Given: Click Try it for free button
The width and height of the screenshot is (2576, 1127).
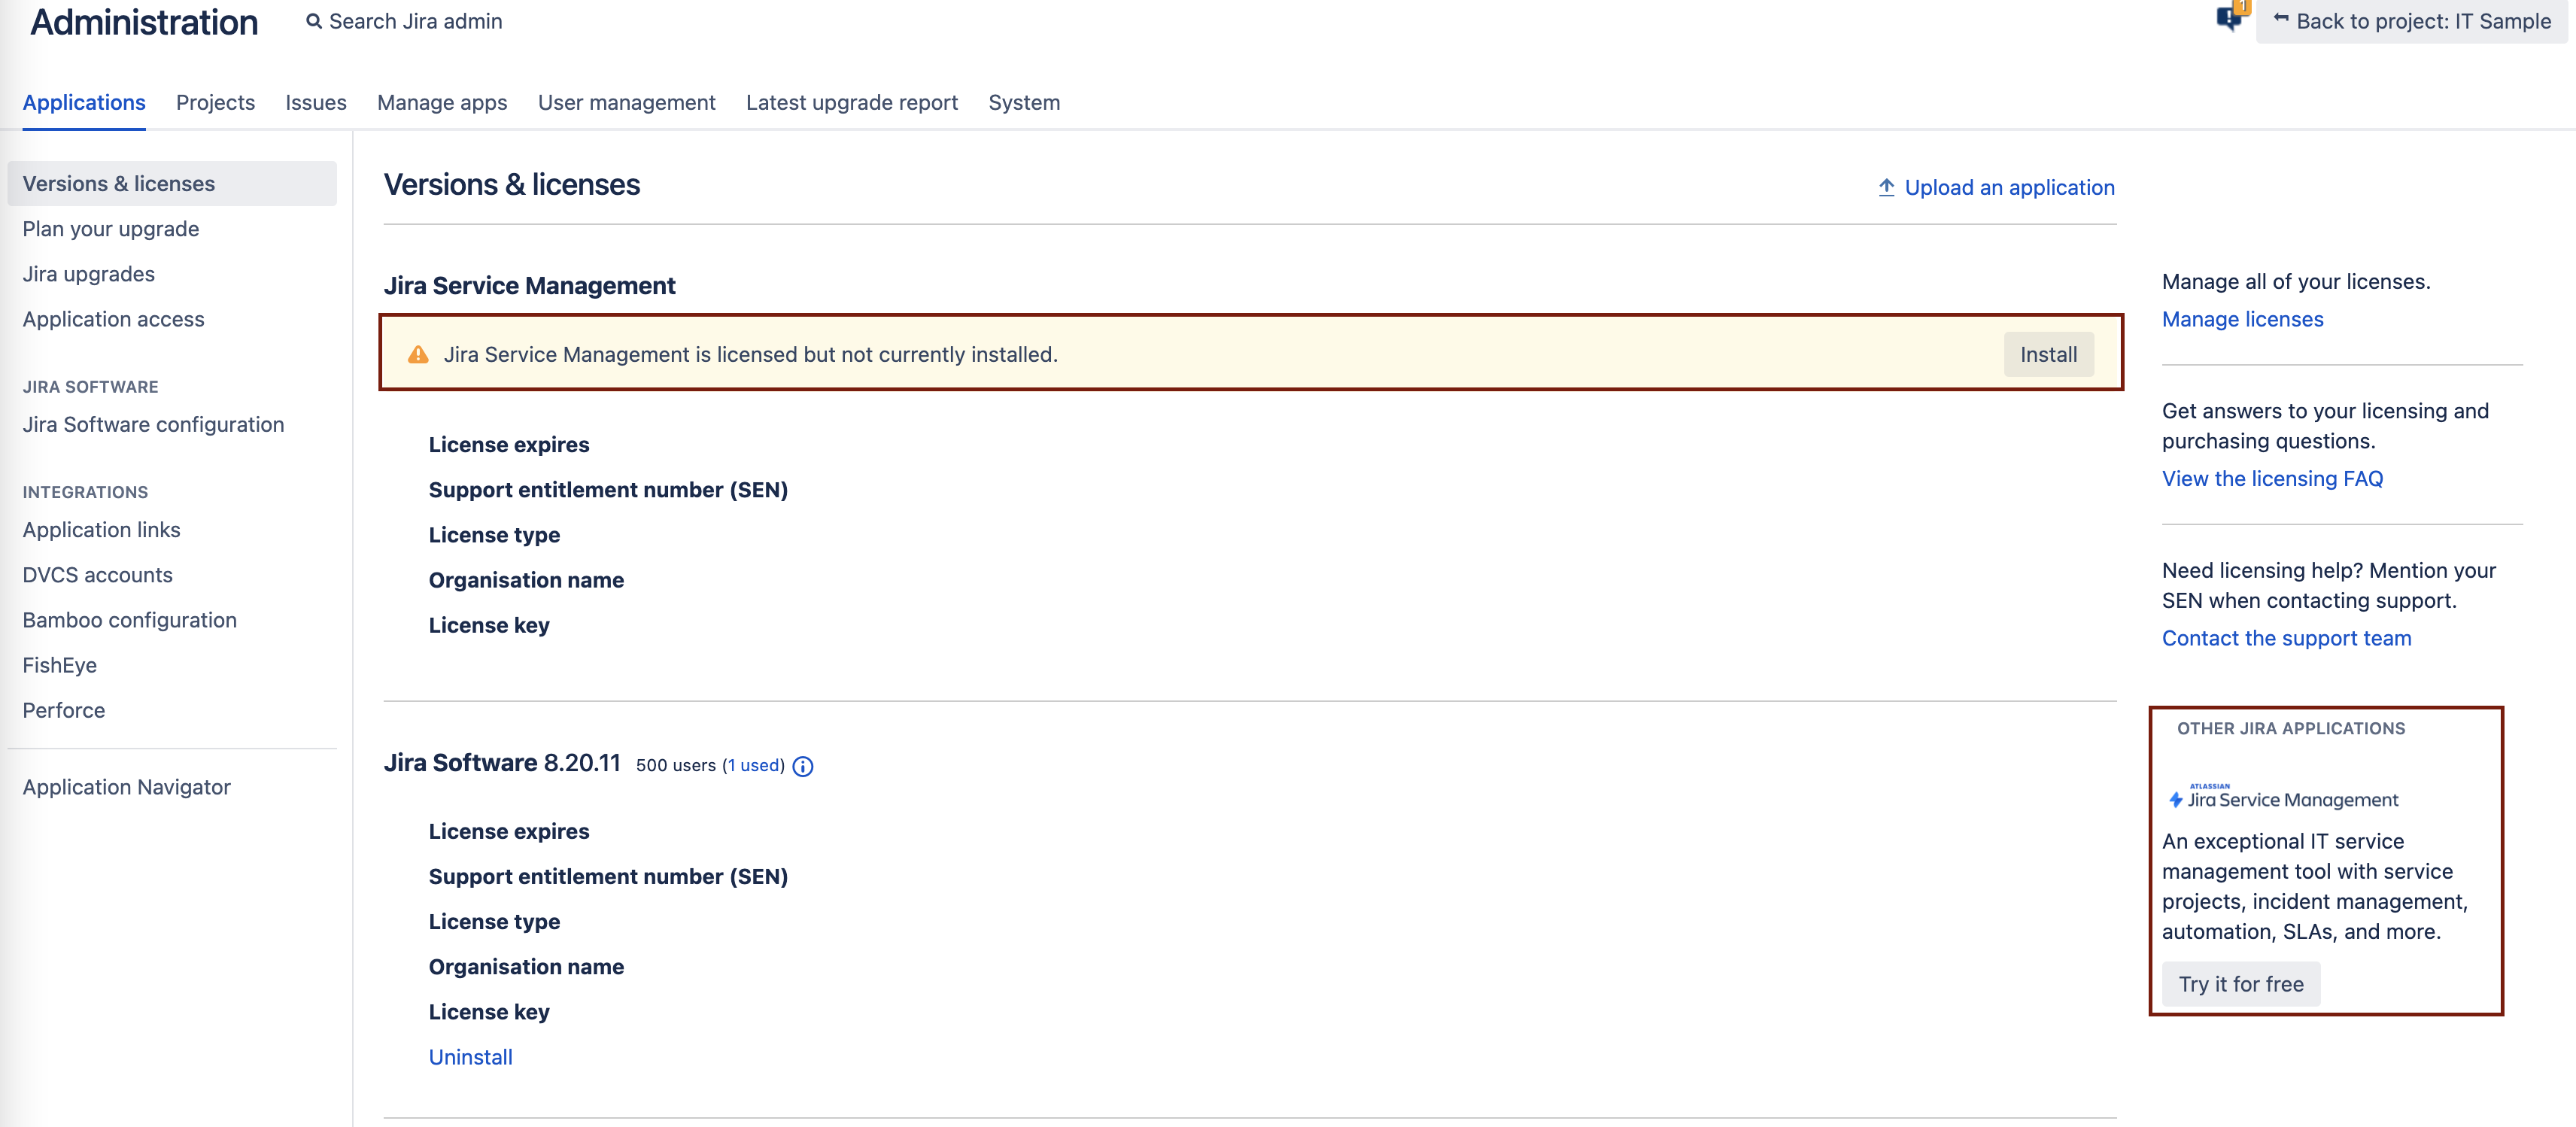Looking at the screenshot, I should (2240, 984).
